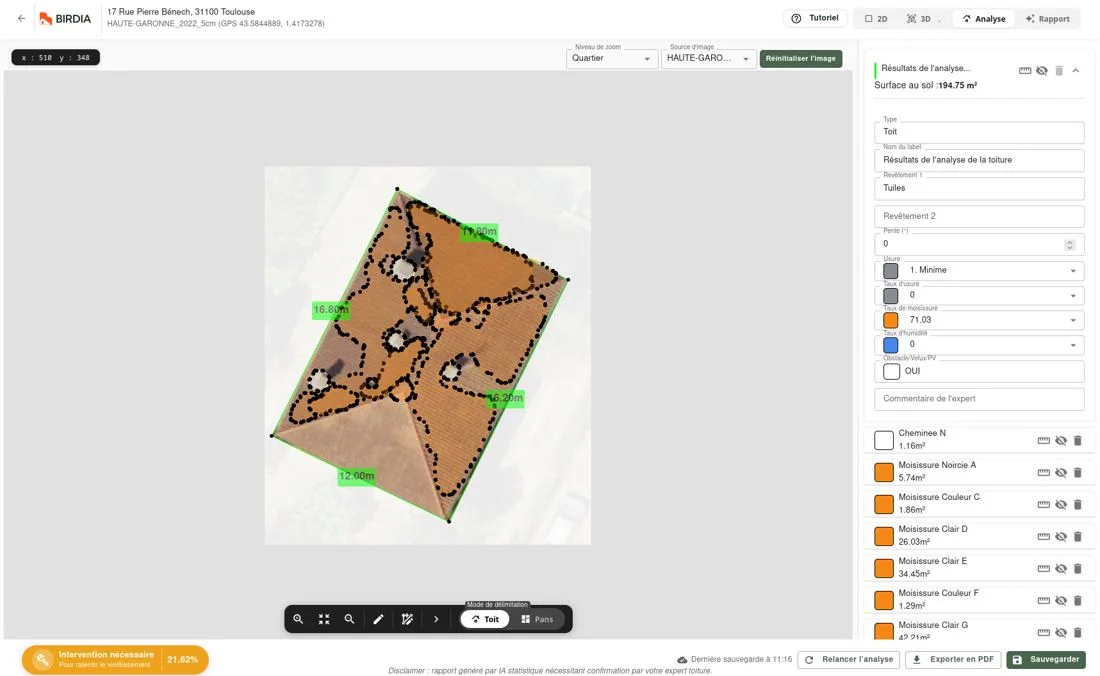The width and height of the screenshot is (1100, 676).
Task: Check the OUI box for Obstacle/Velux/PV
Action: tap(891, 371)
